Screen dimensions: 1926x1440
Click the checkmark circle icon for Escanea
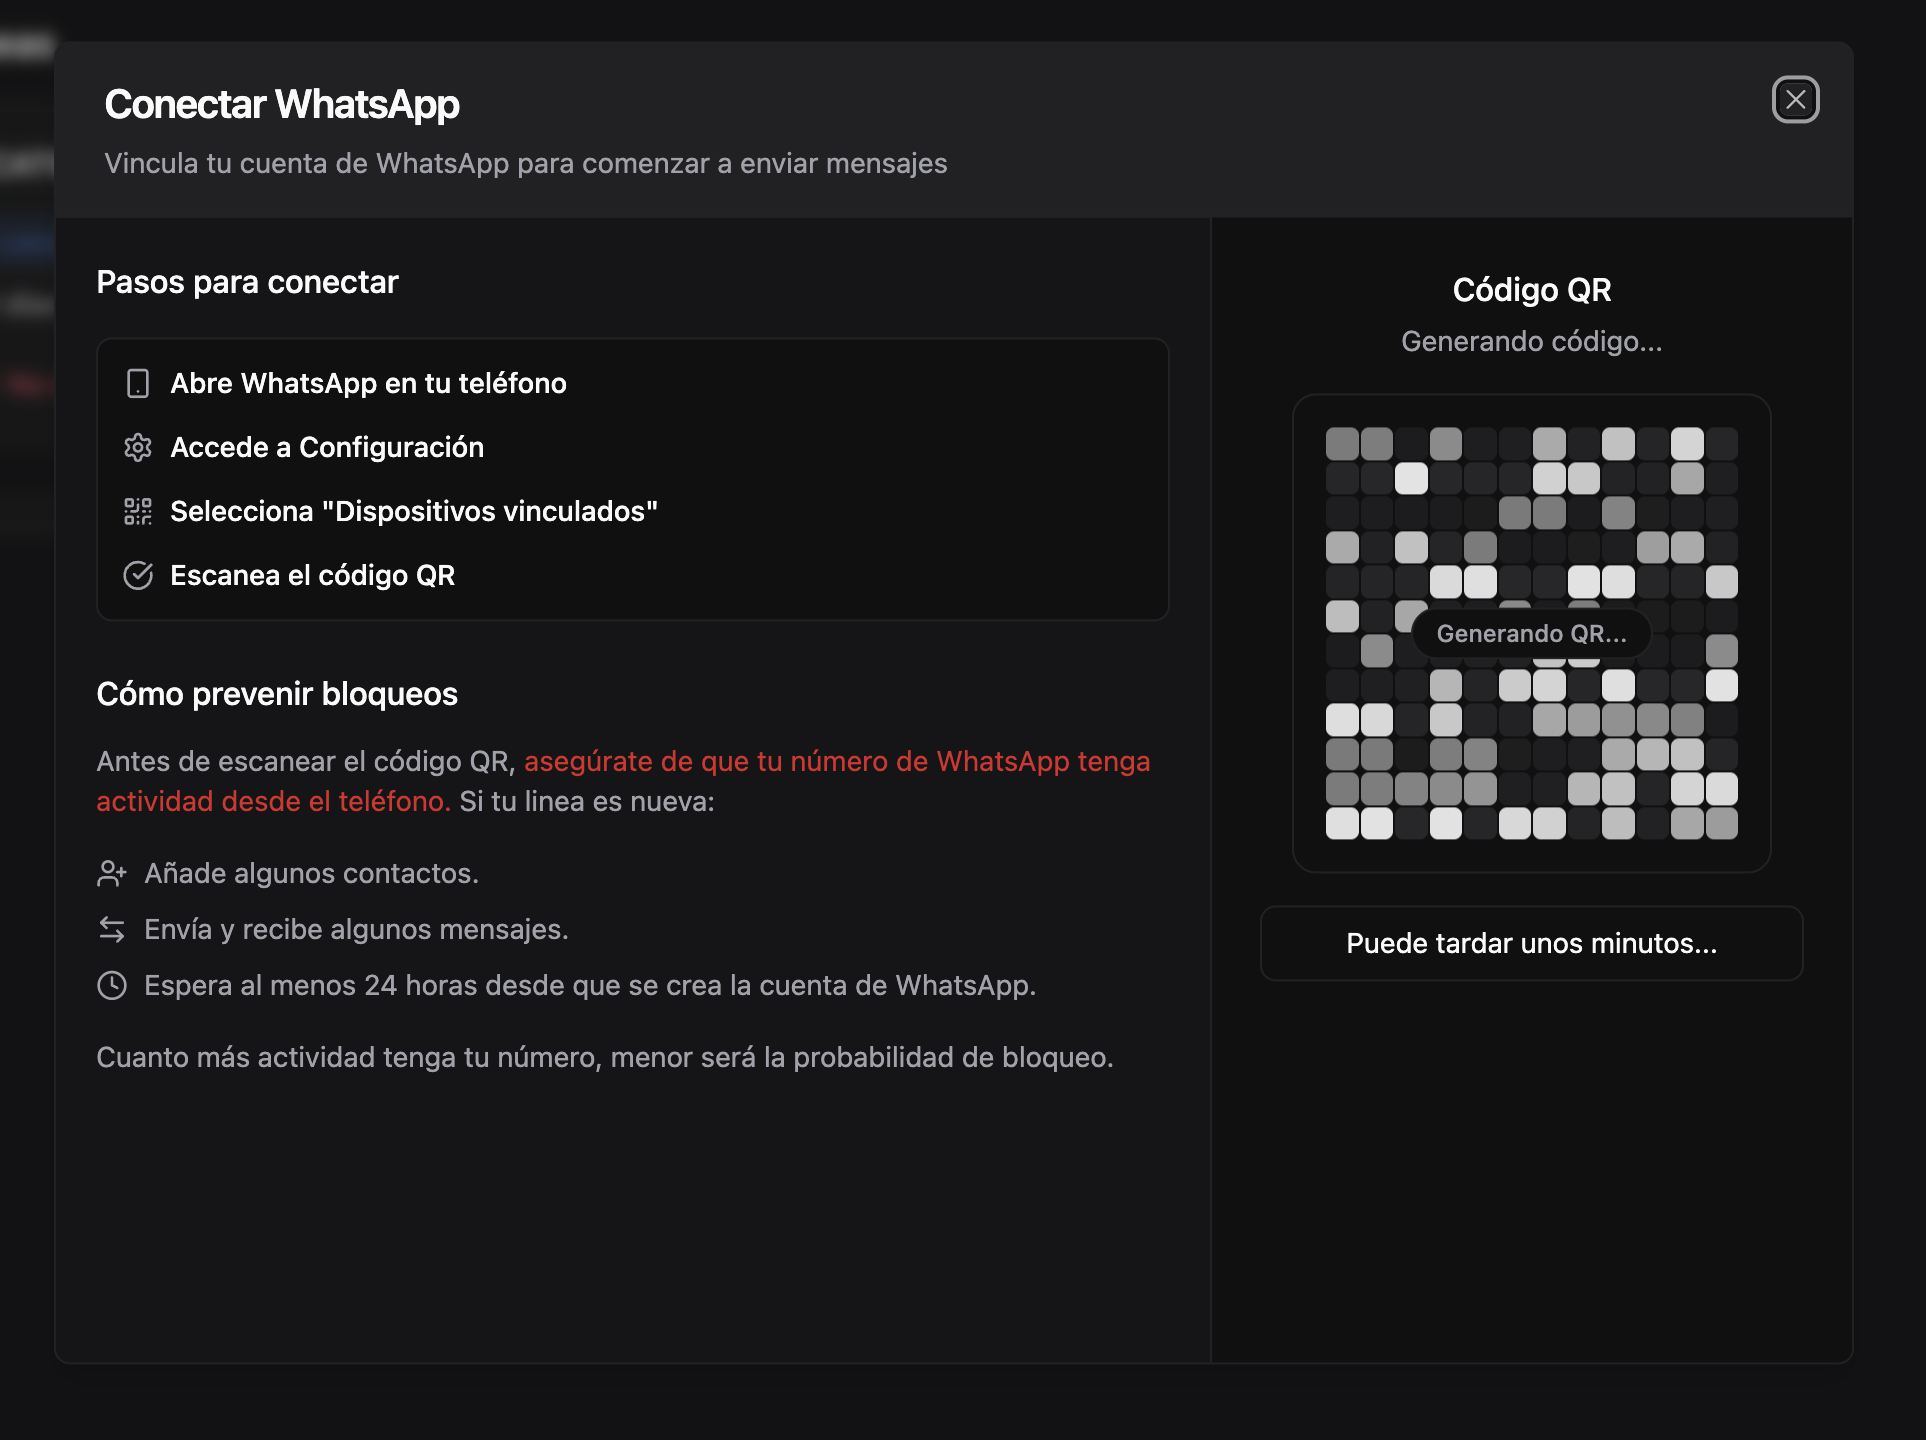(138, 576)
